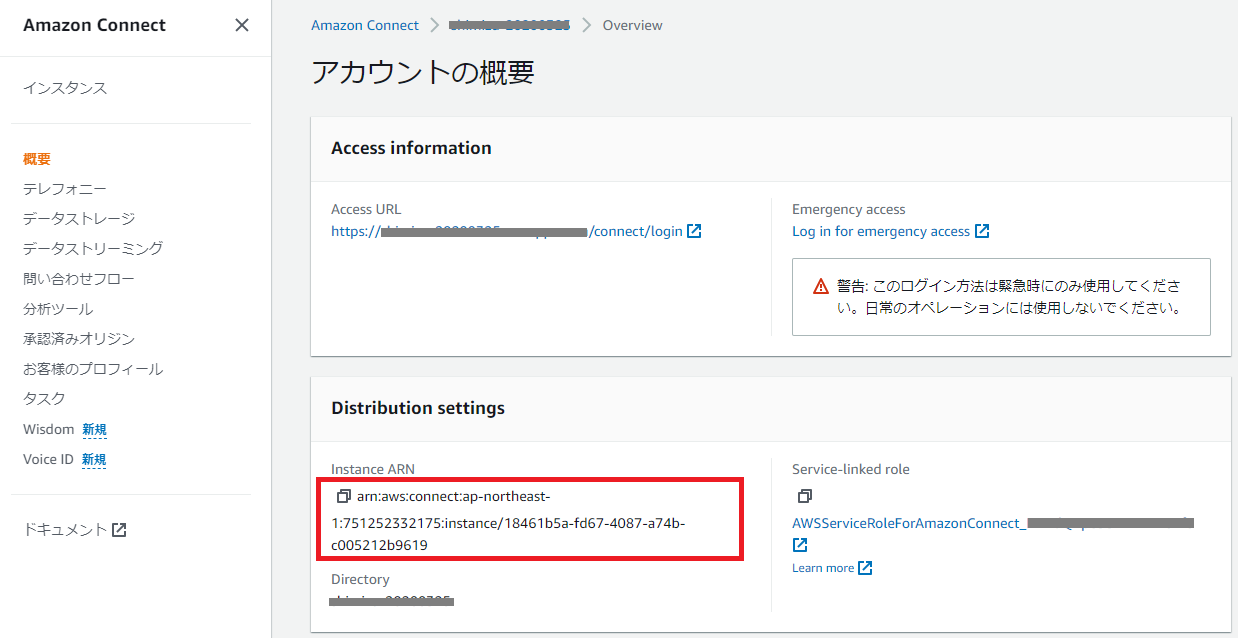1238x638 pixels.
Task: Click the Access URL label
Action: point(366,209)
